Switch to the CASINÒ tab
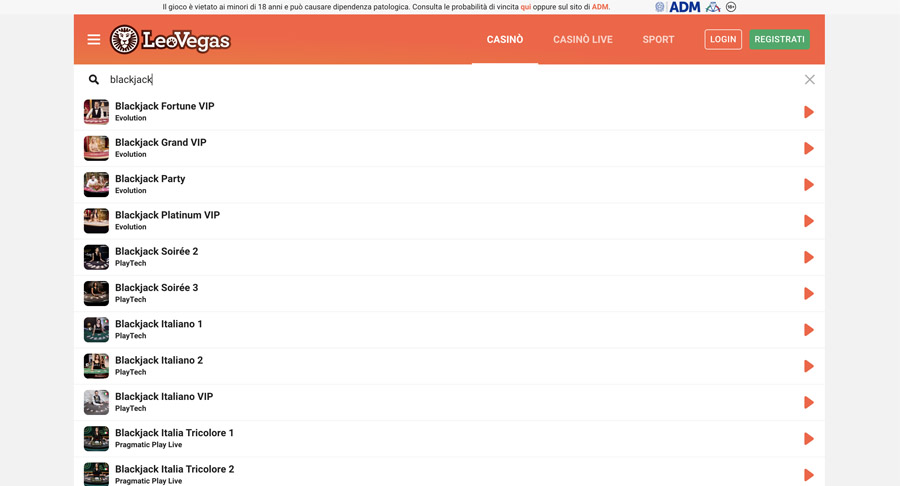This screenshot has height=486, width=900. tap(505, 40)
